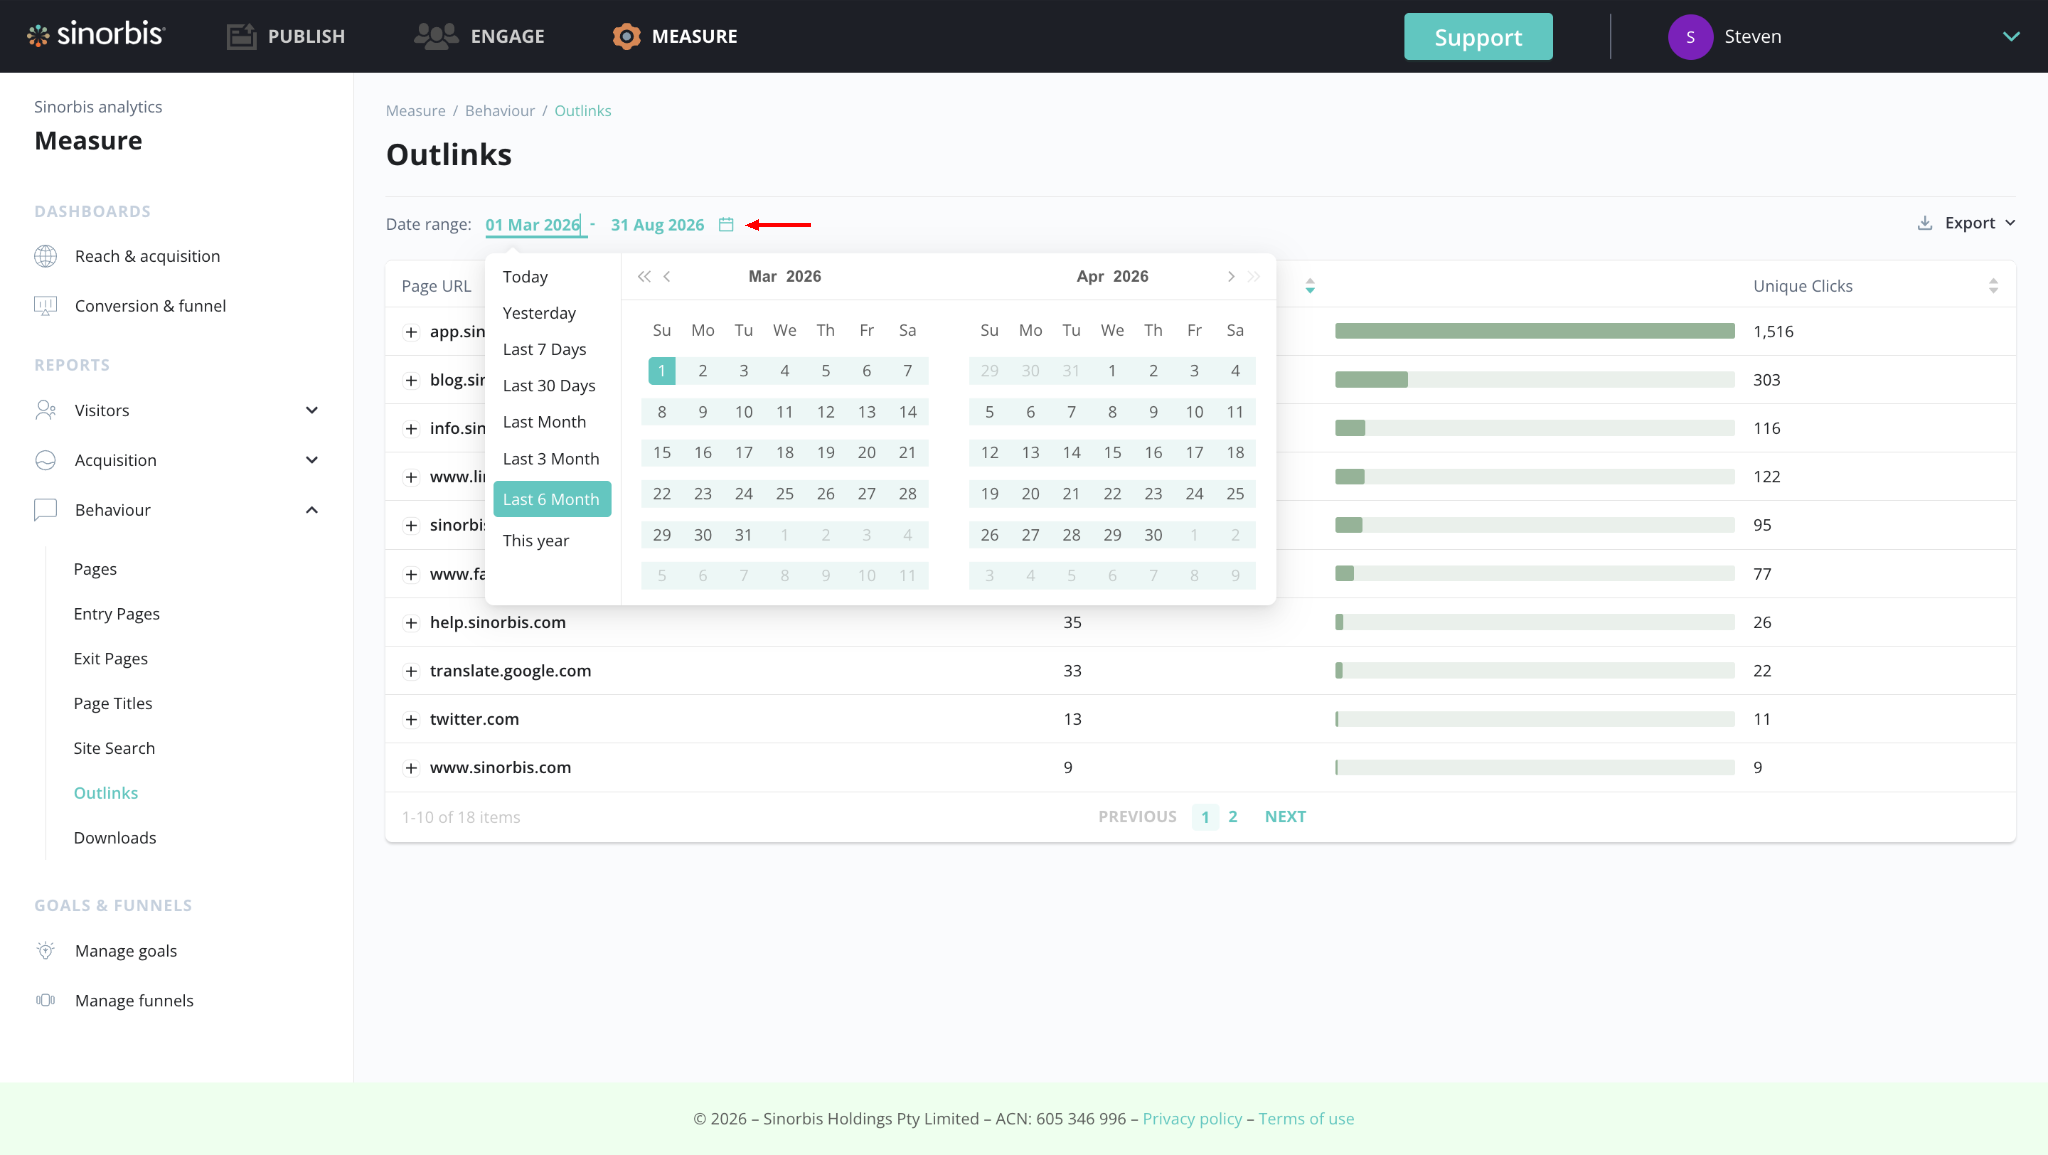Click the Manage funnels icon
This screenshot has width=2048, height=1155.
[x=45, y=1000]
